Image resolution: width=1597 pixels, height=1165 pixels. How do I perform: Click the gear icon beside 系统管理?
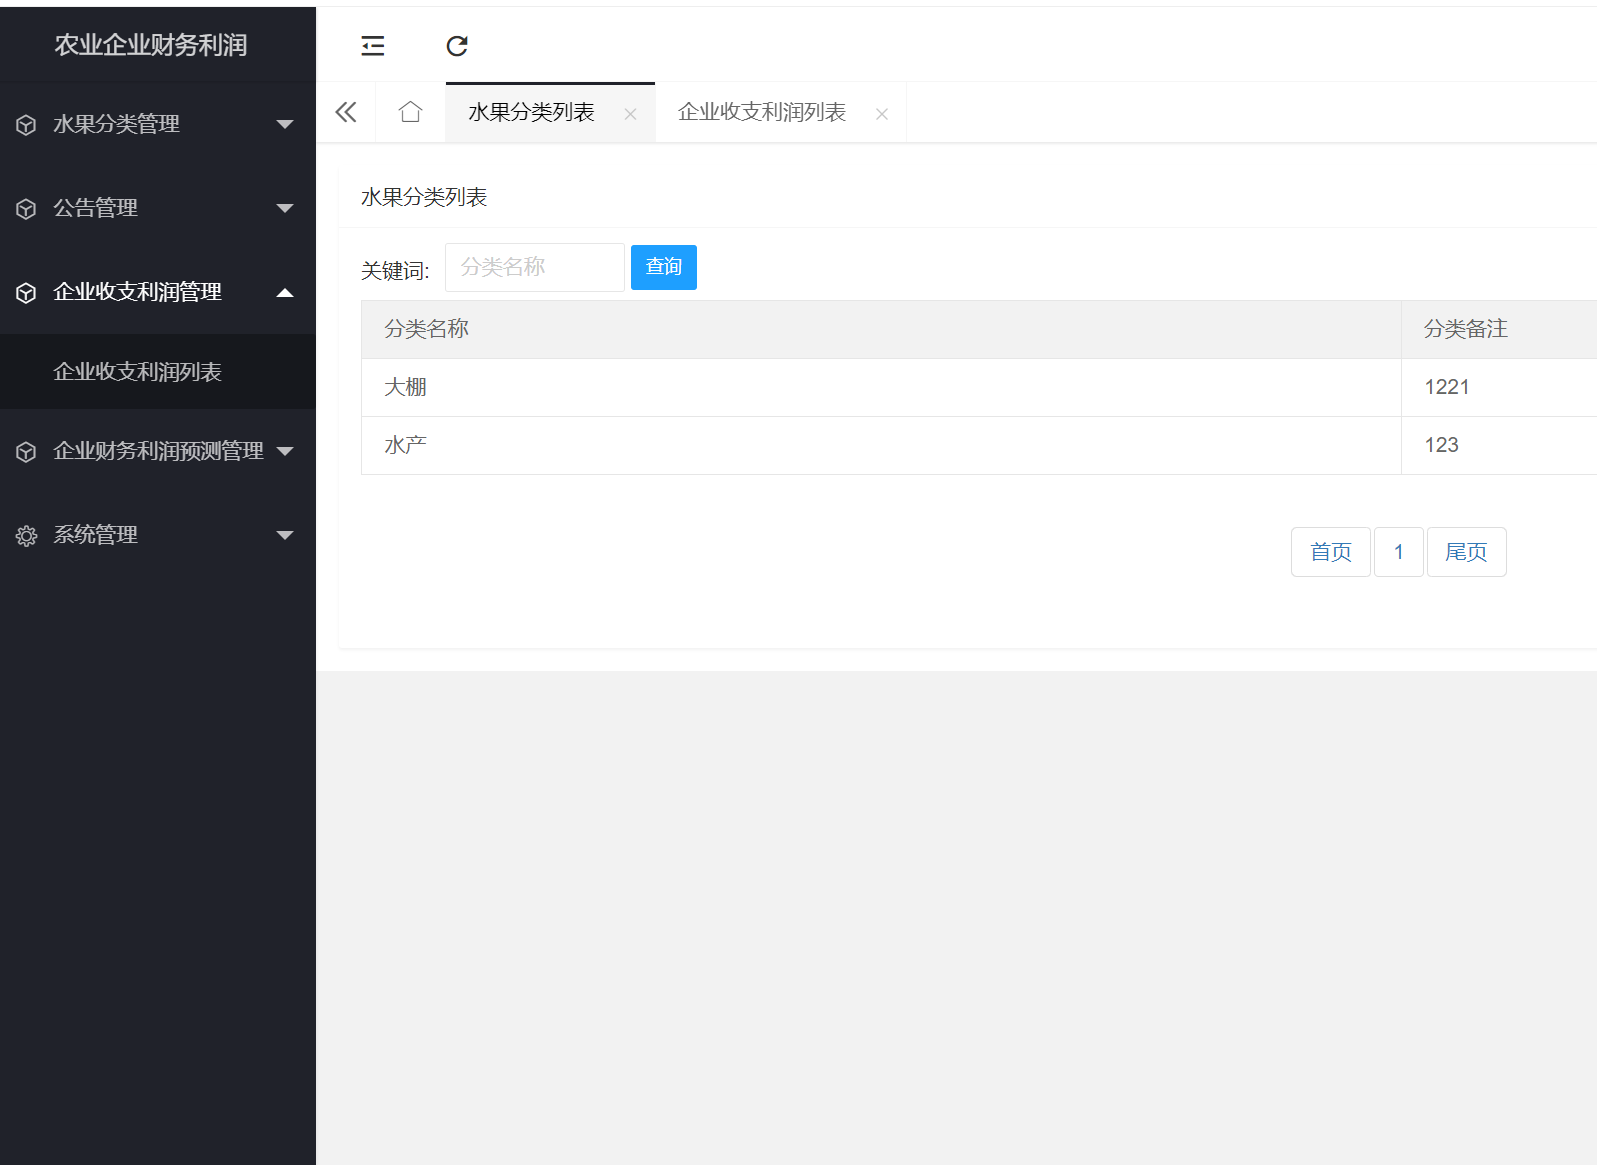click(x=26, y=536)
